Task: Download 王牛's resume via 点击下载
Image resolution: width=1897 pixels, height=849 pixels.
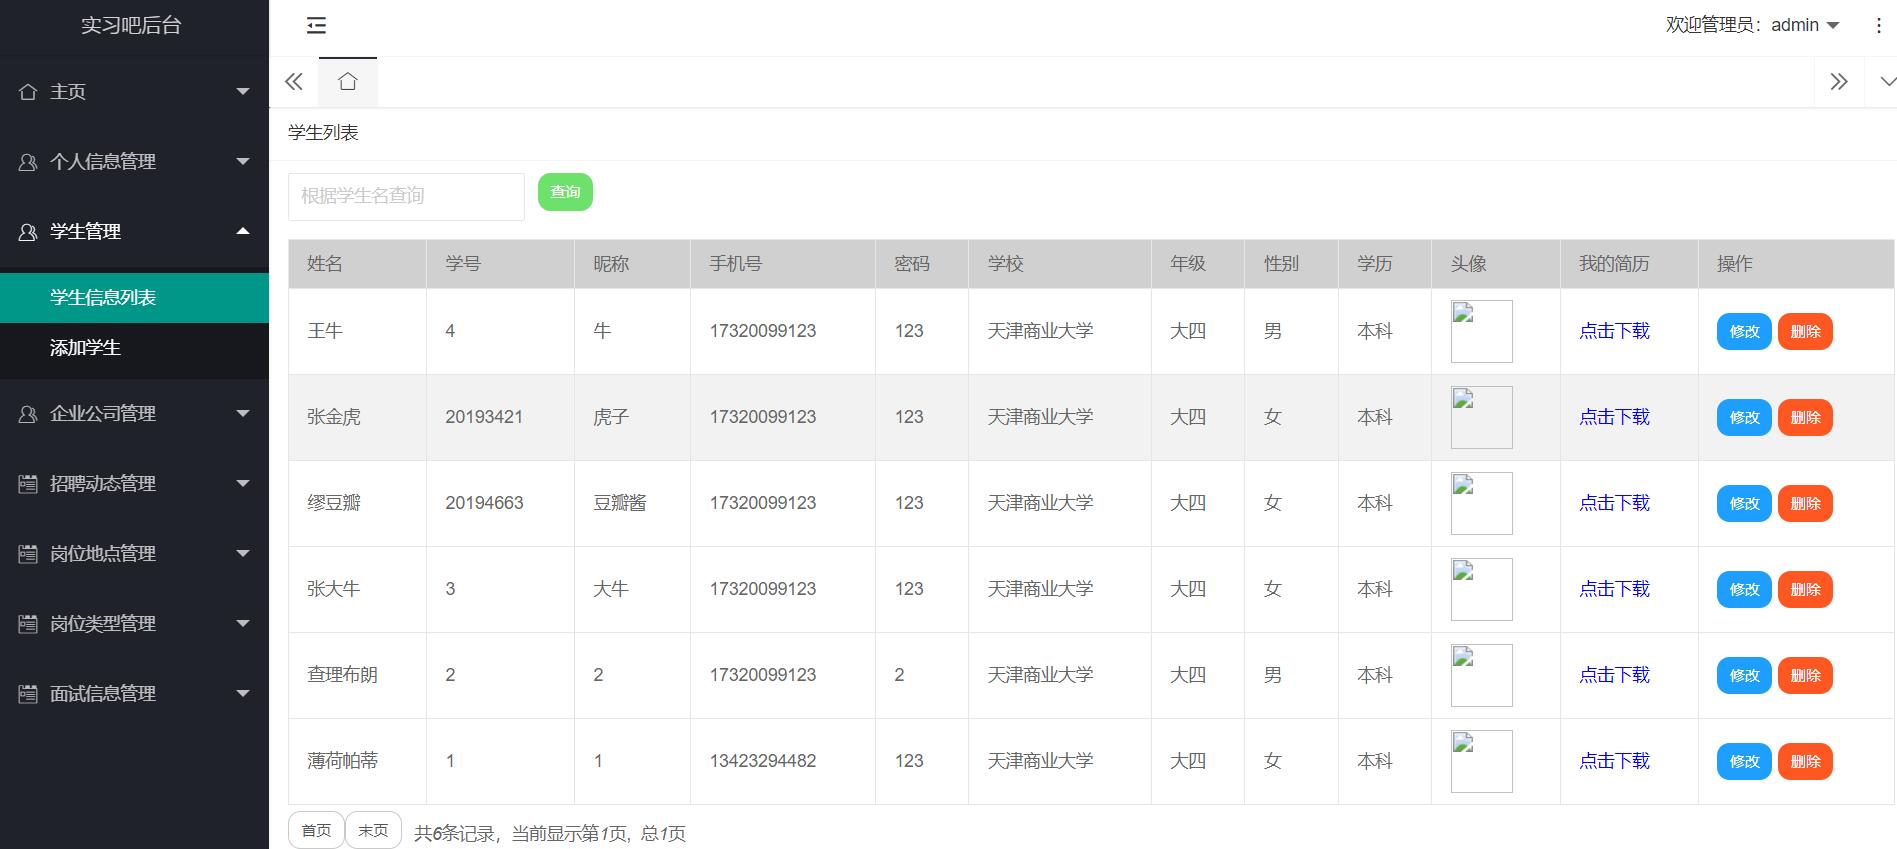Action: pos(1614,331)
